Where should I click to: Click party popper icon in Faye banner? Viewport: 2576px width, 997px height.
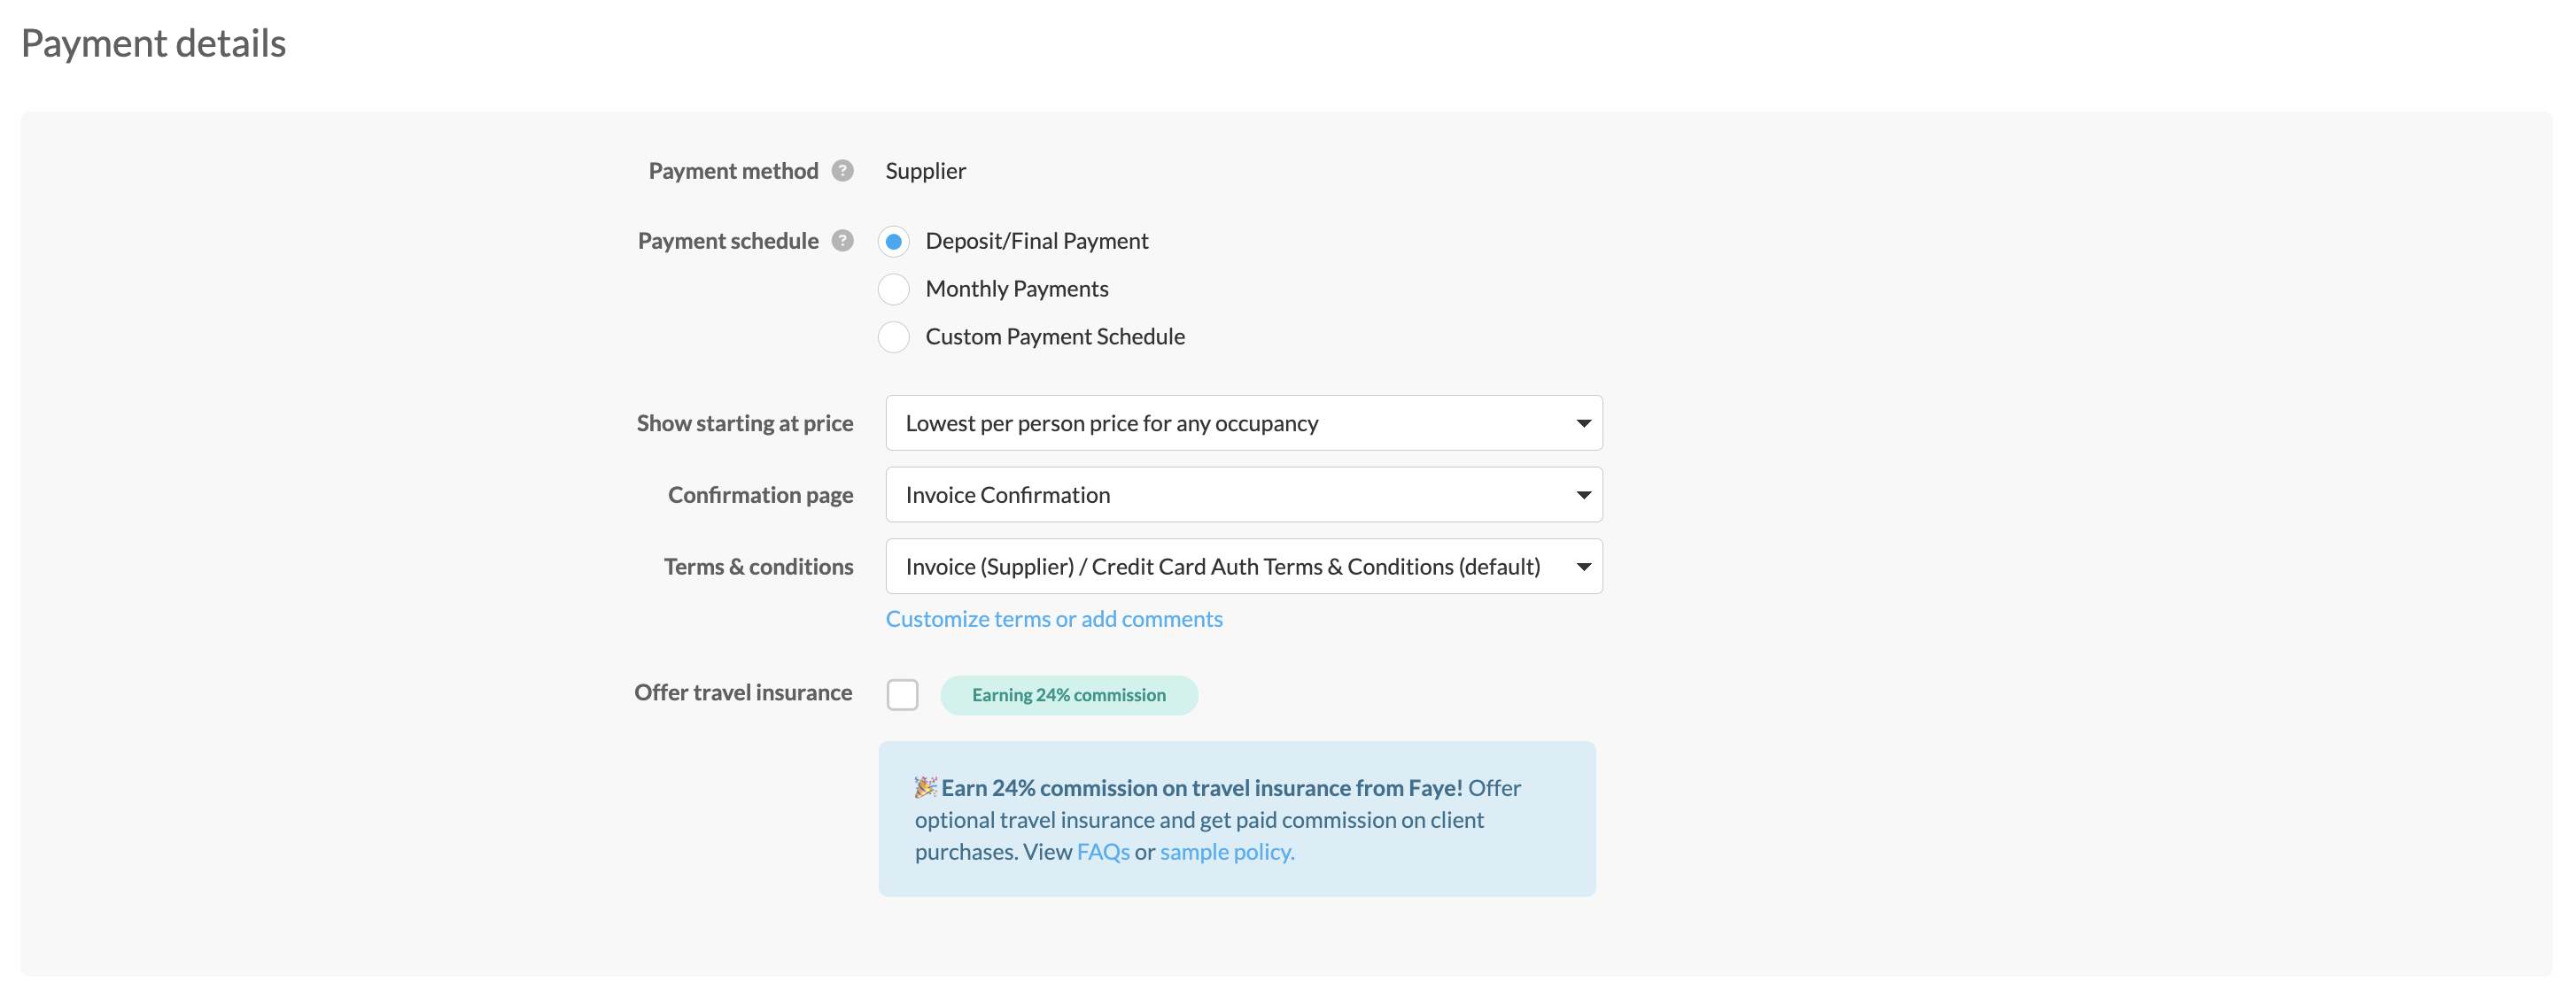[925, 788]
